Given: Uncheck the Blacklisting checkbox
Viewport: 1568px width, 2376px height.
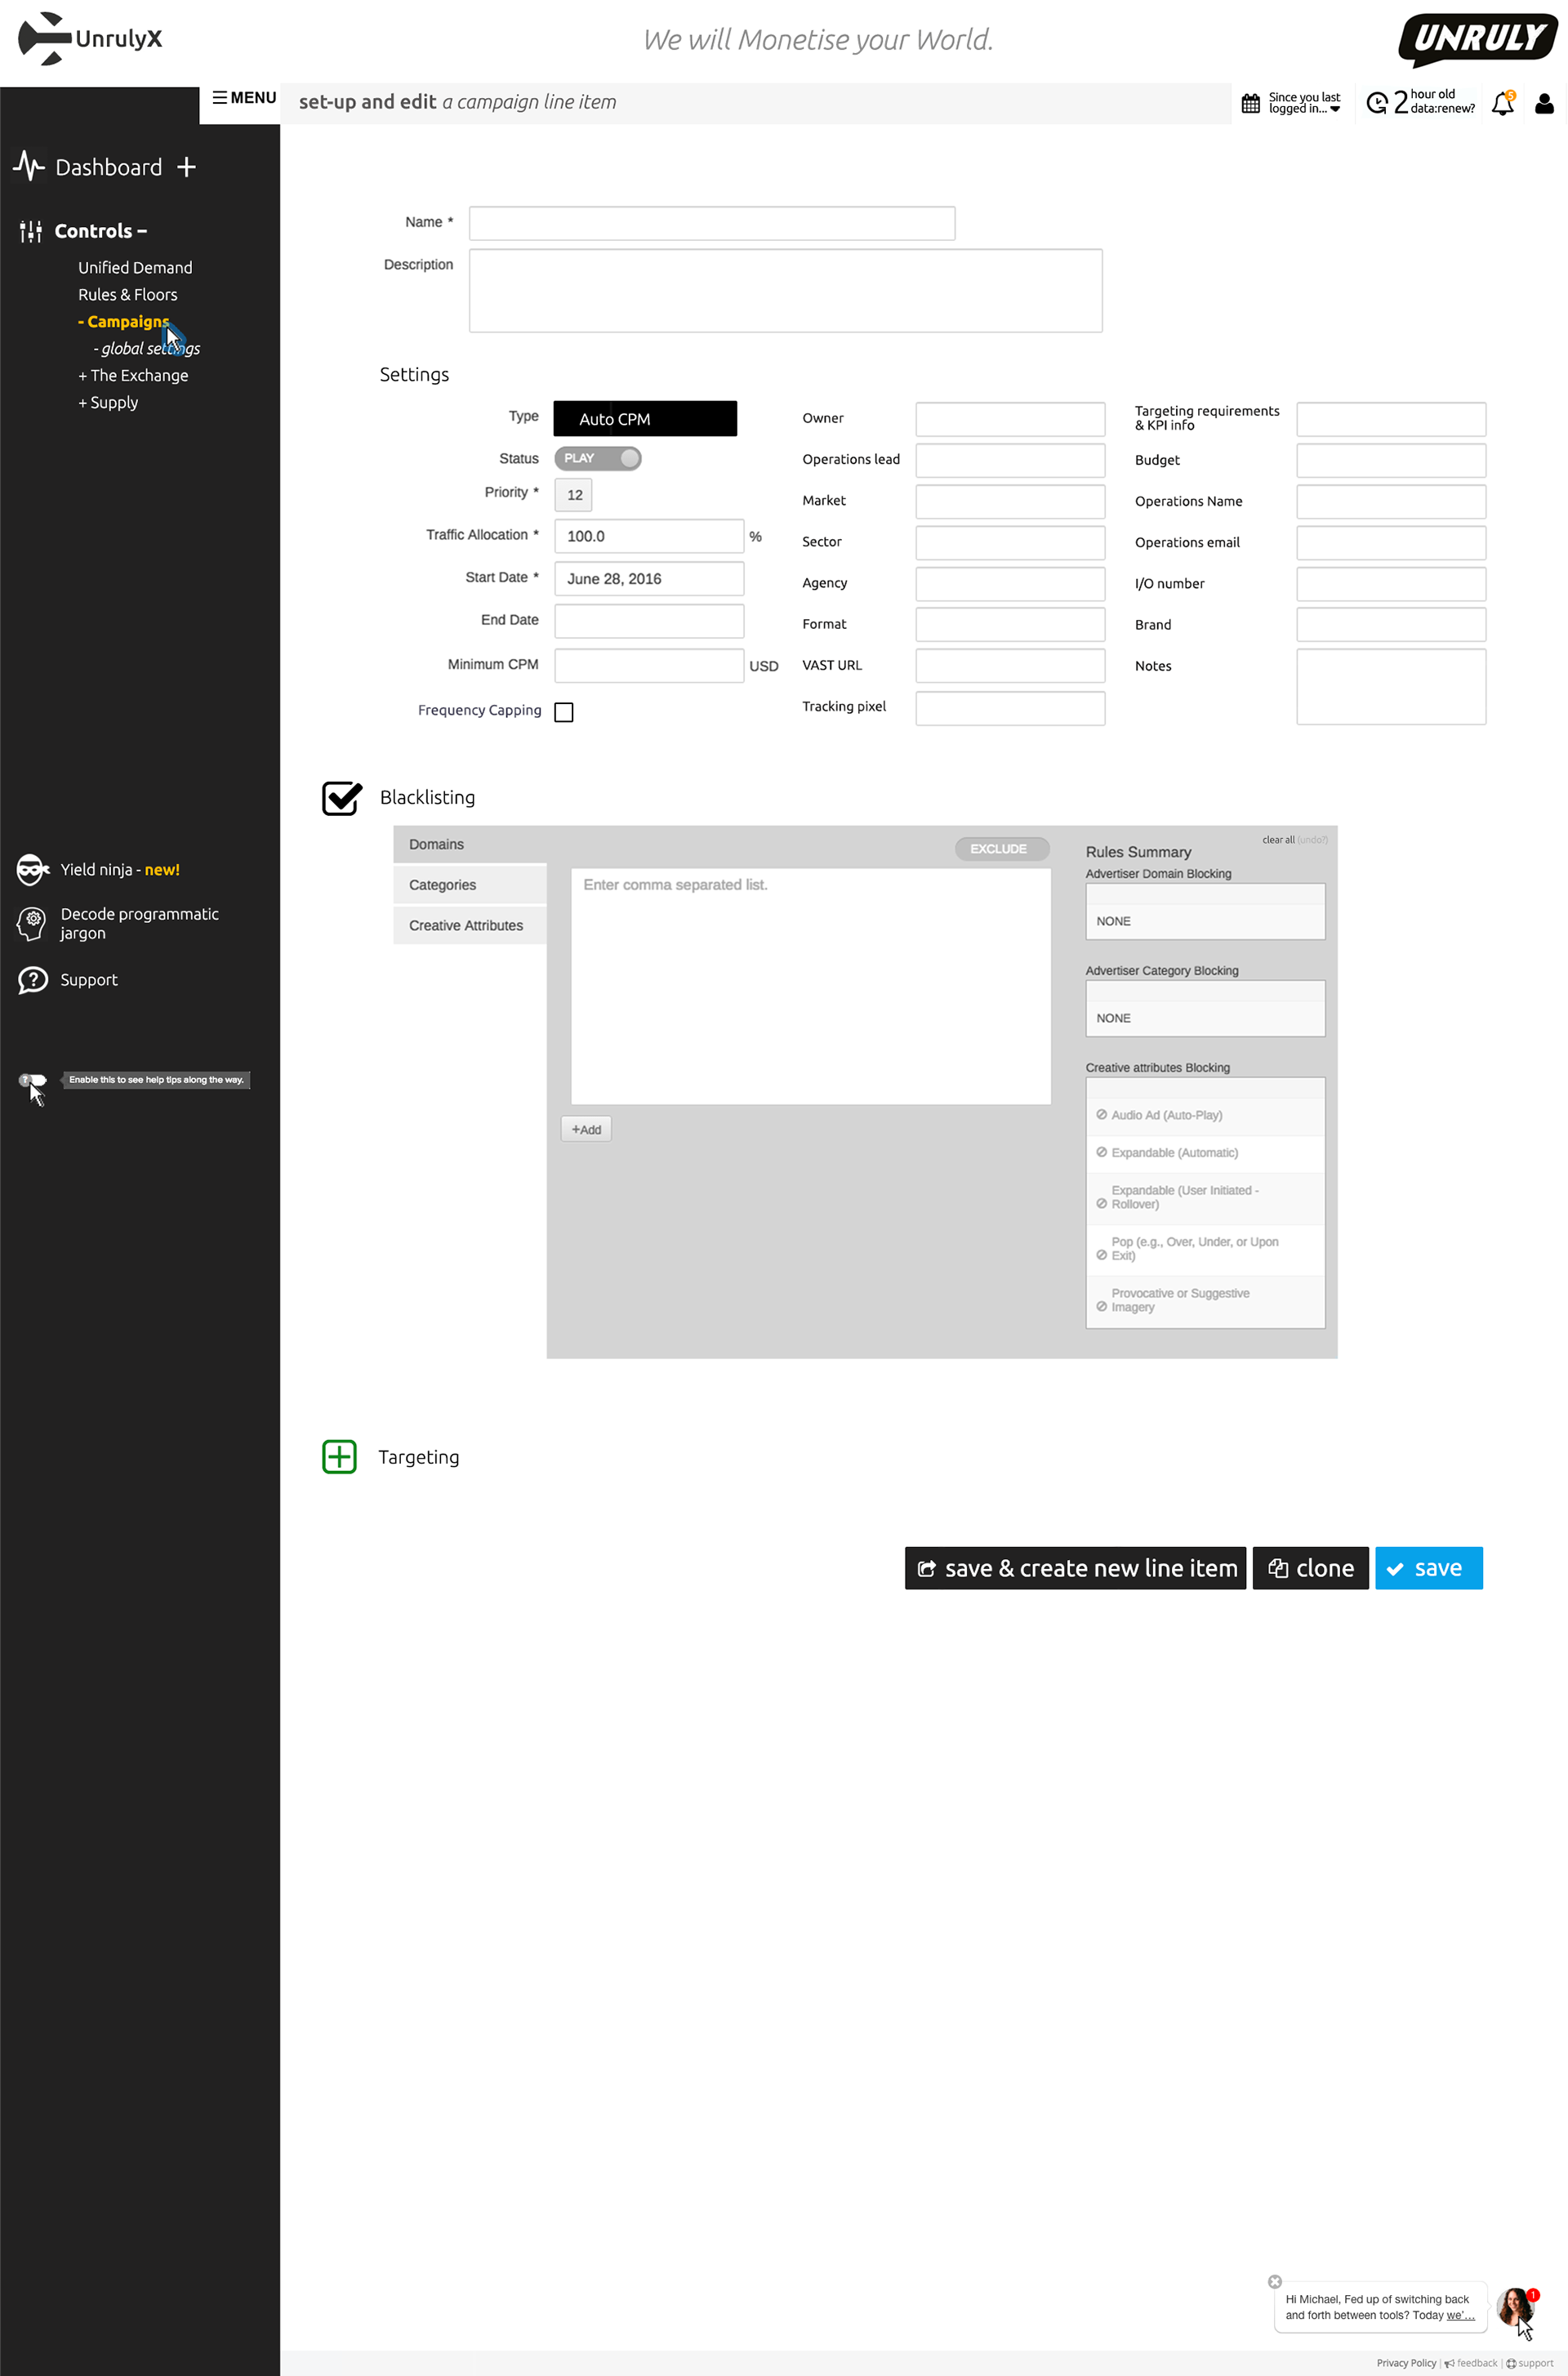Looking at the screenshot, I should click(341, 798).
